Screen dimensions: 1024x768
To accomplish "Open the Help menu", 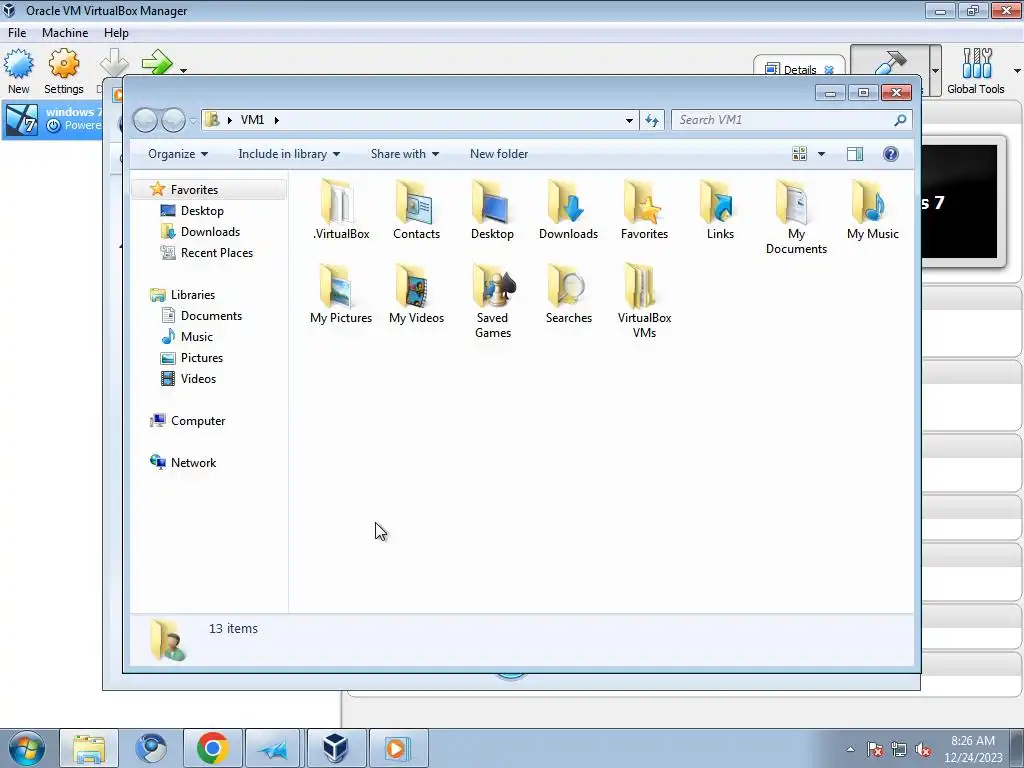I will coord(116,33).
